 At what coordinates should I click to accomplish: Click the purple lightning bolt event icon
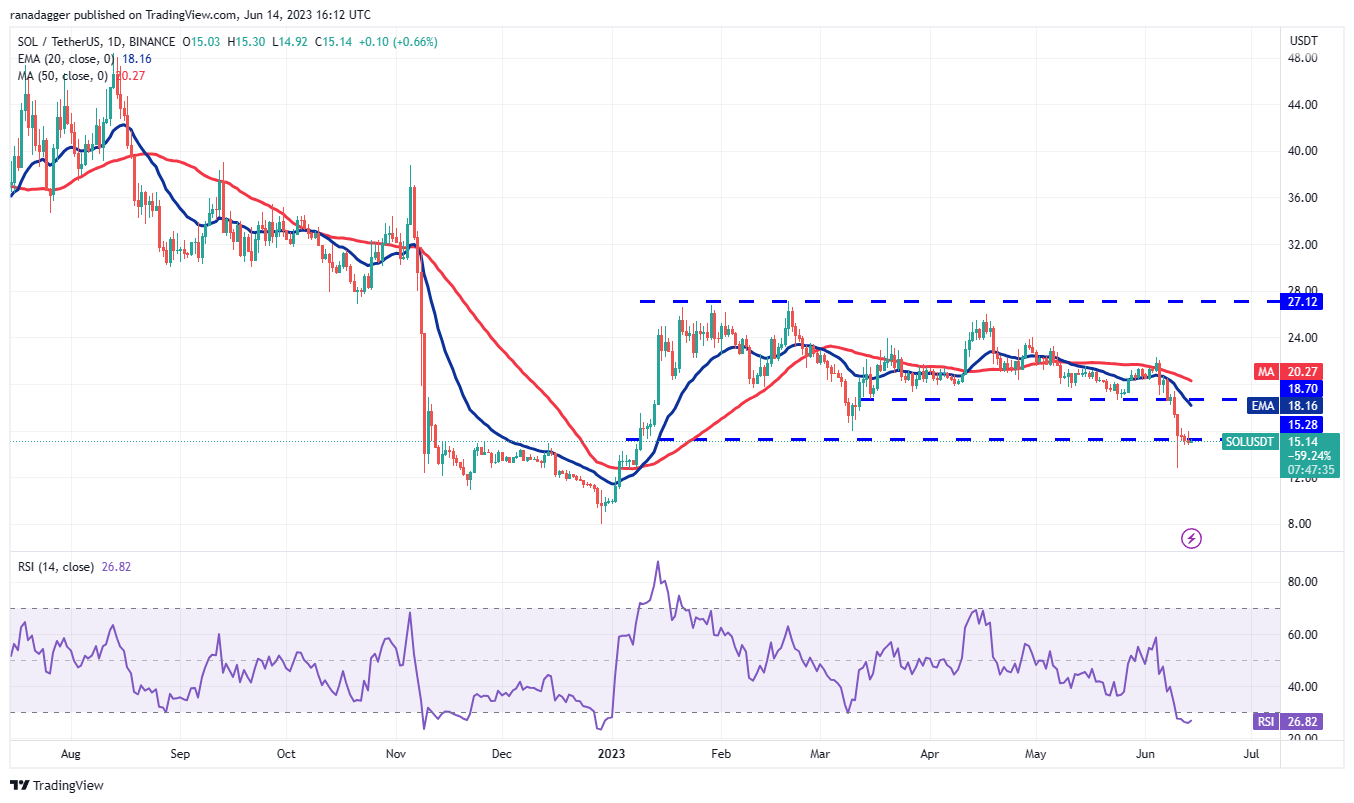1191,538
